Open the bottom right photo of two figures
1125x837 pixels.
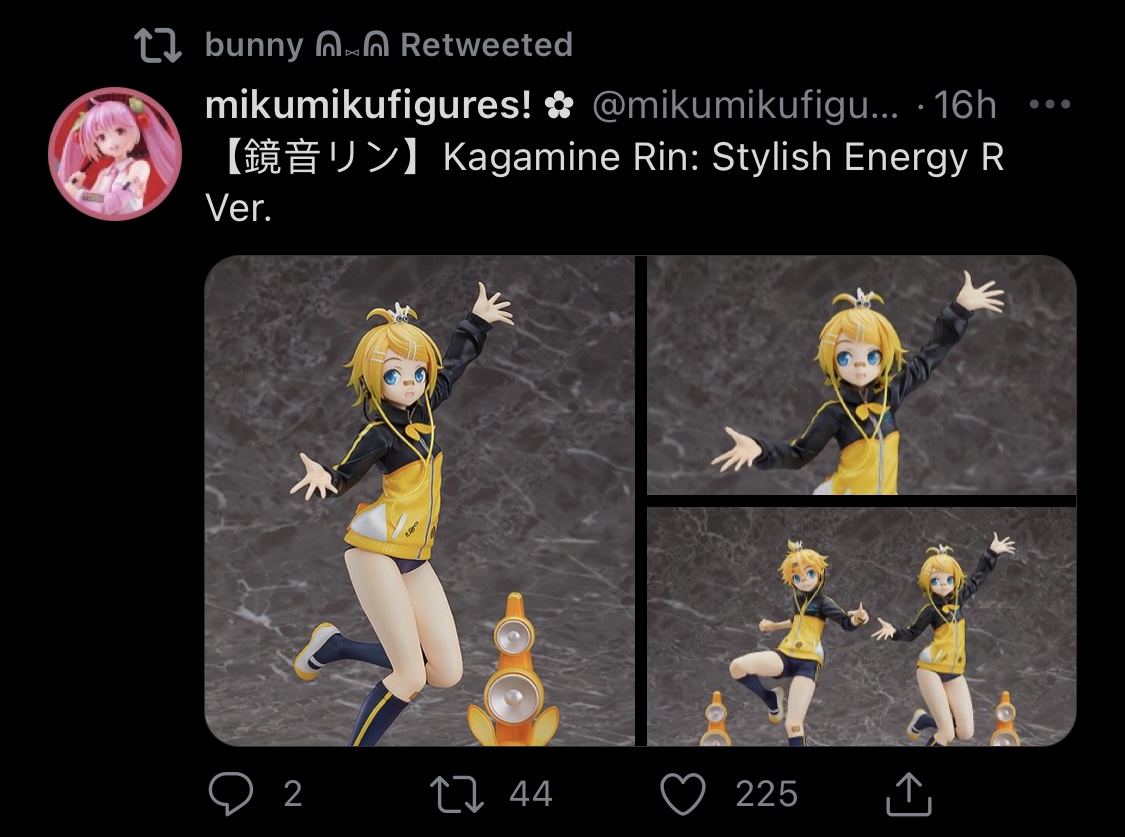861,627
